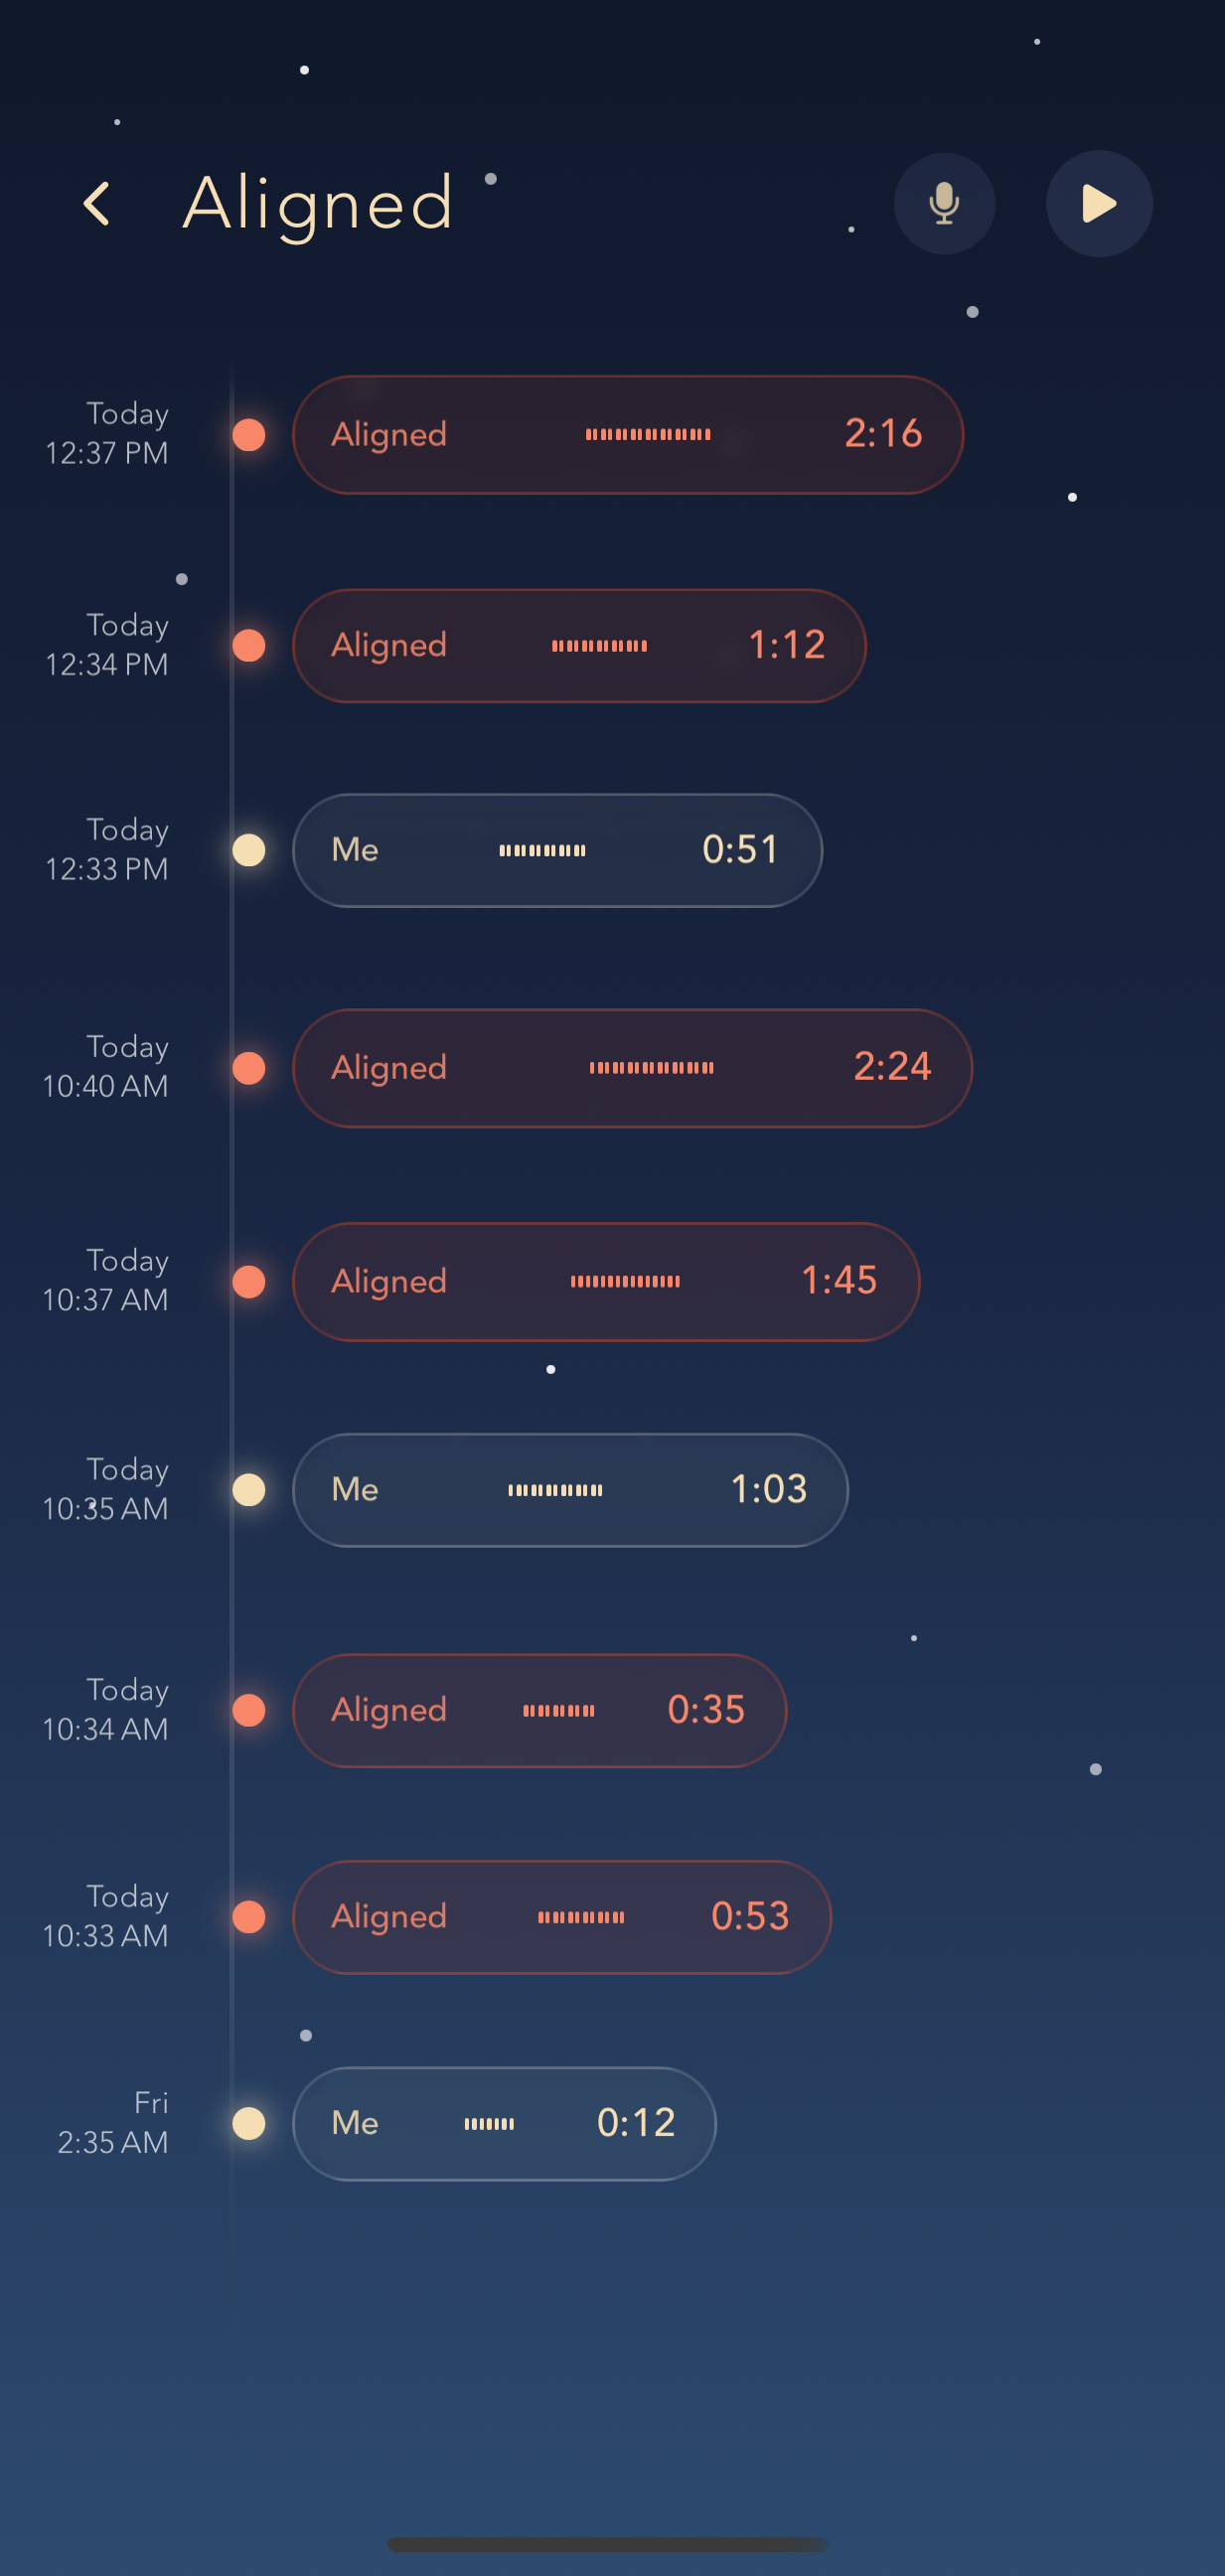Tap the timeline dot beside 12:37 PM
The width and height of the screenshot is (1225, 2576).
[248, 434]
